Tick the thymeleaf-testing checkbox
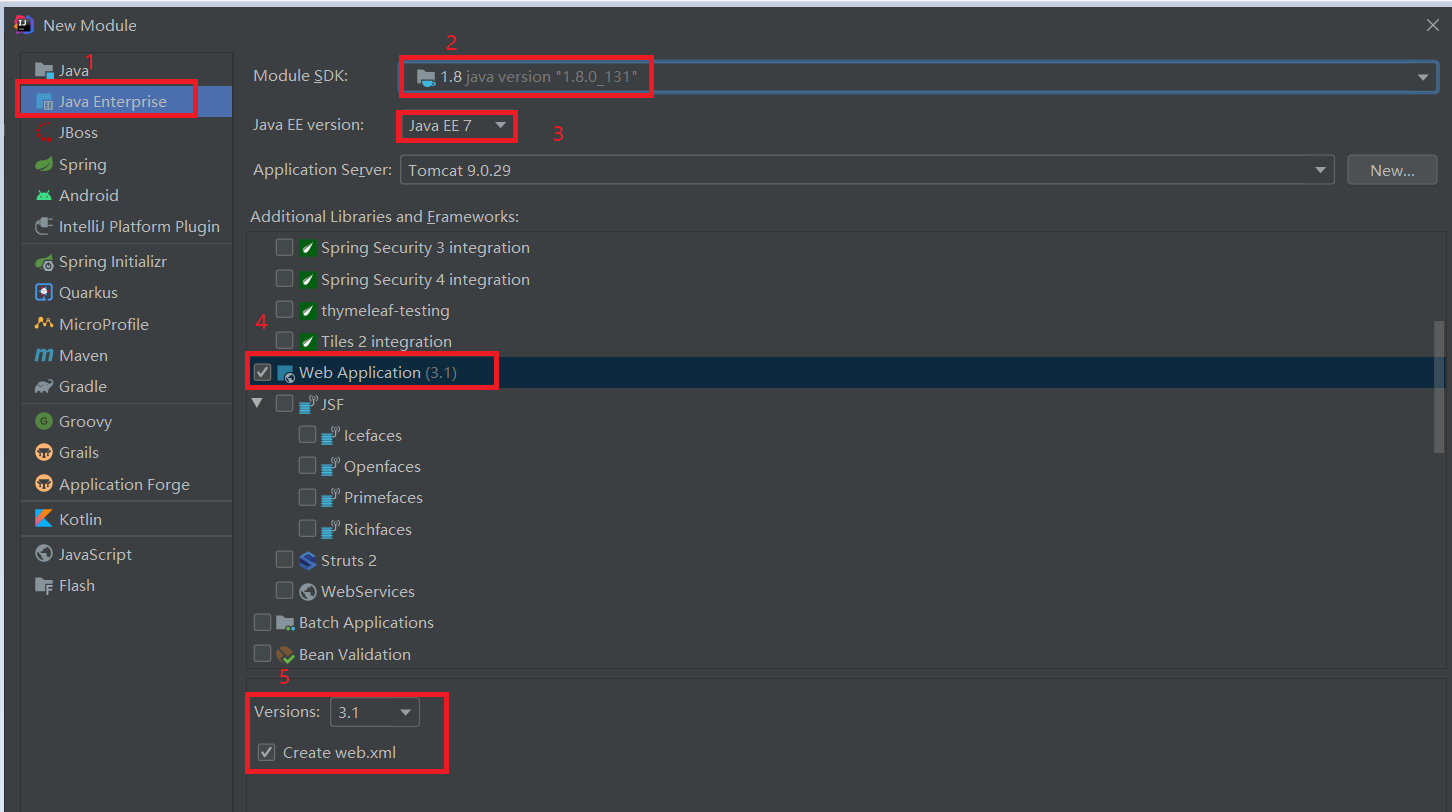Screen dimensions: 1452x812 [x=285, y=310]
